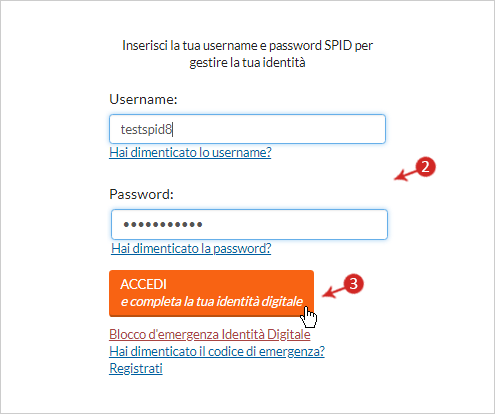Click the red circled number 2 marker
Screen dimensions: 495x414
click(x=425, y=167)
